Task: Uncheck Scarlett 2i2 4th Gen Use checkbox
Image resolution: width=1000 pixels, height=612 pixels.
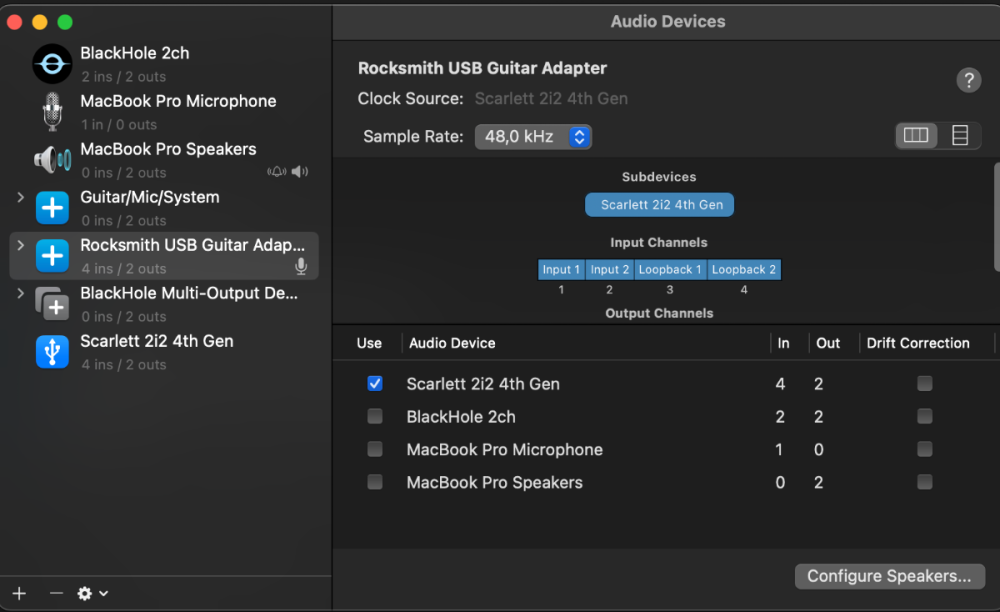Action: click(x=375, y=383)
